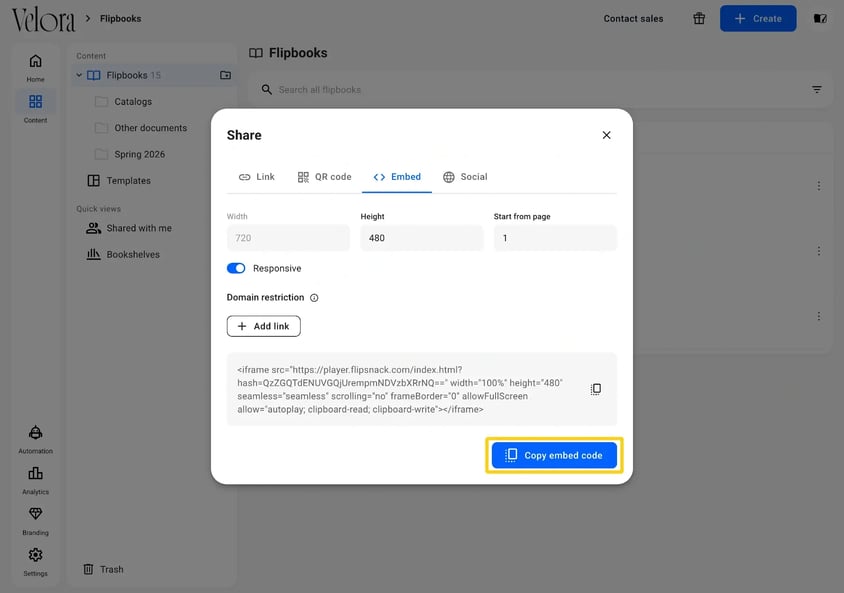This screenshot has height=593, width=844.
Task: Switch to the Social tab
Action: (x=465, y=177)
